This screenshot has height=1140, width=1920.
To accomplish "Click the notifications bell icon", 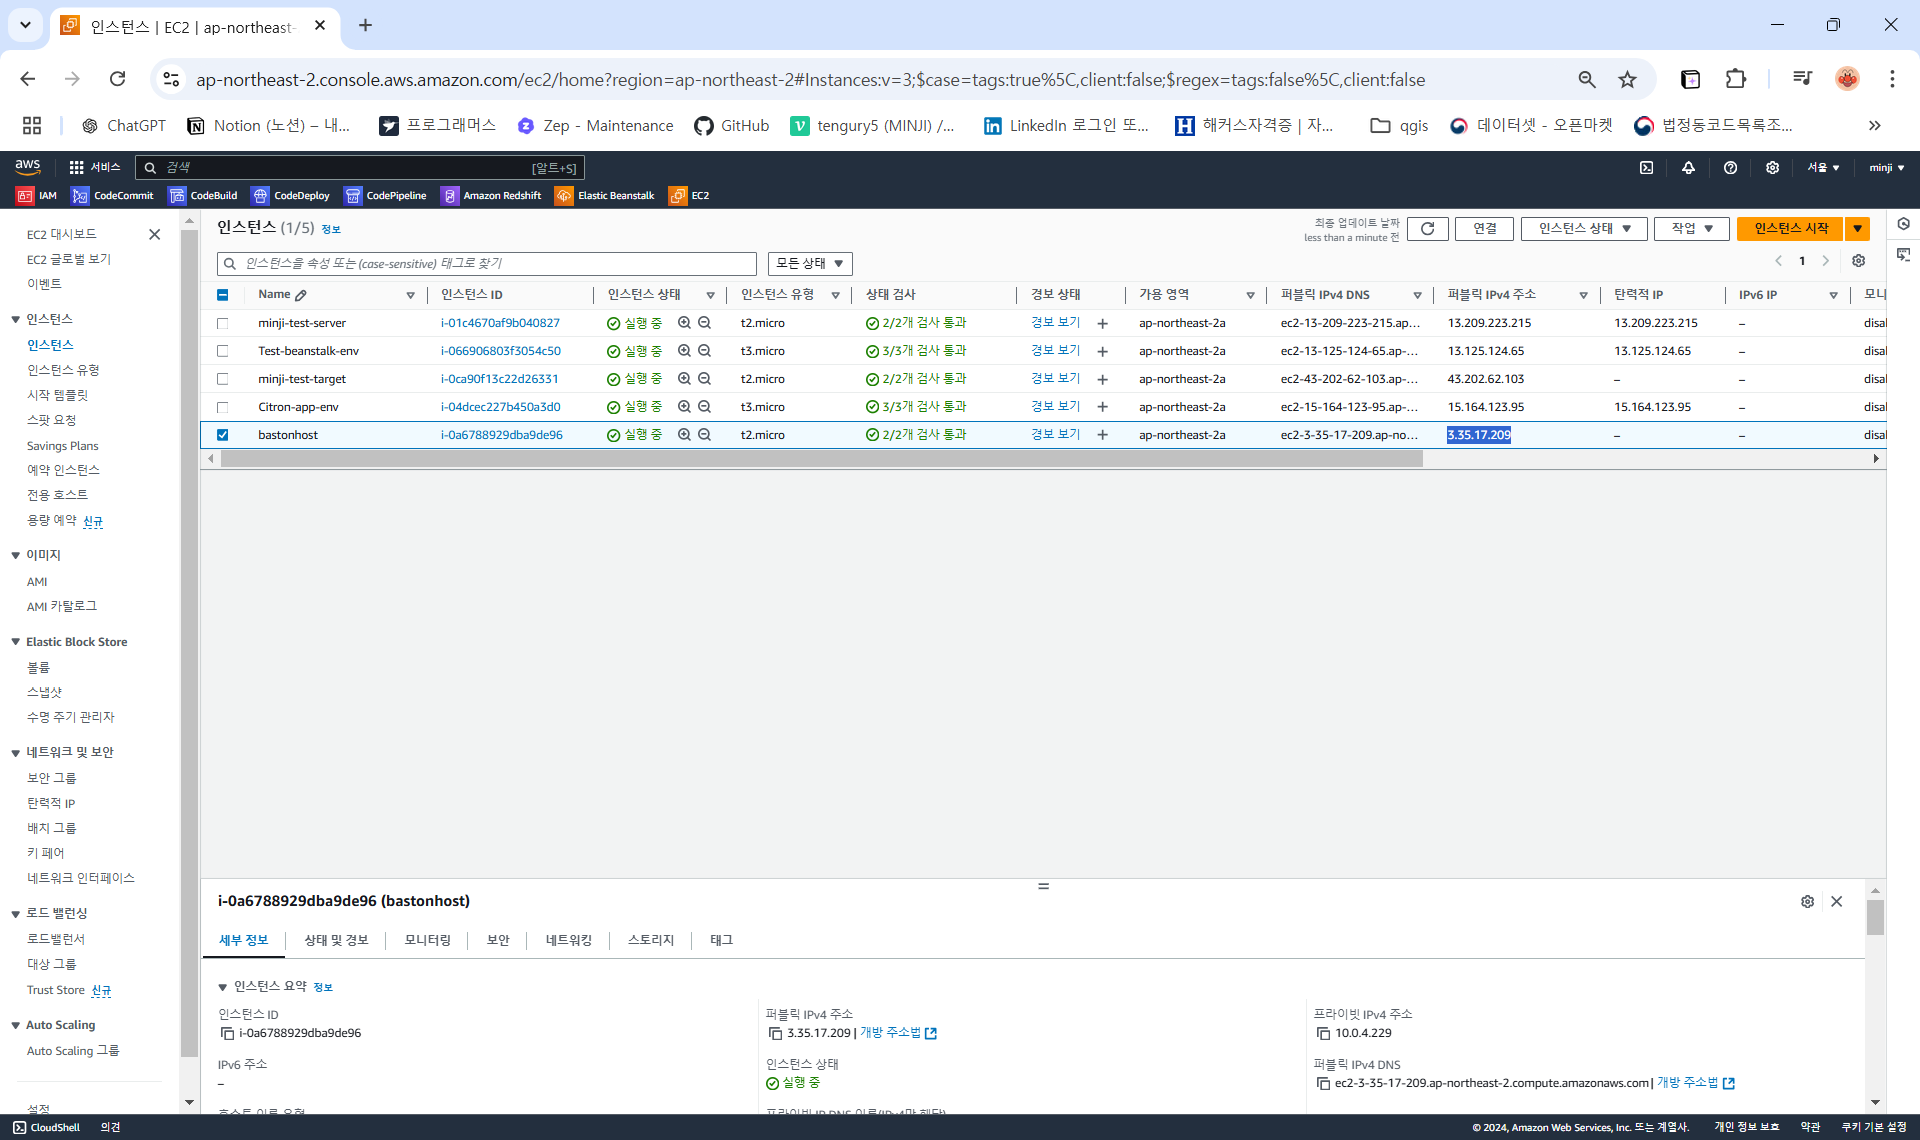I will [1688, 168].
